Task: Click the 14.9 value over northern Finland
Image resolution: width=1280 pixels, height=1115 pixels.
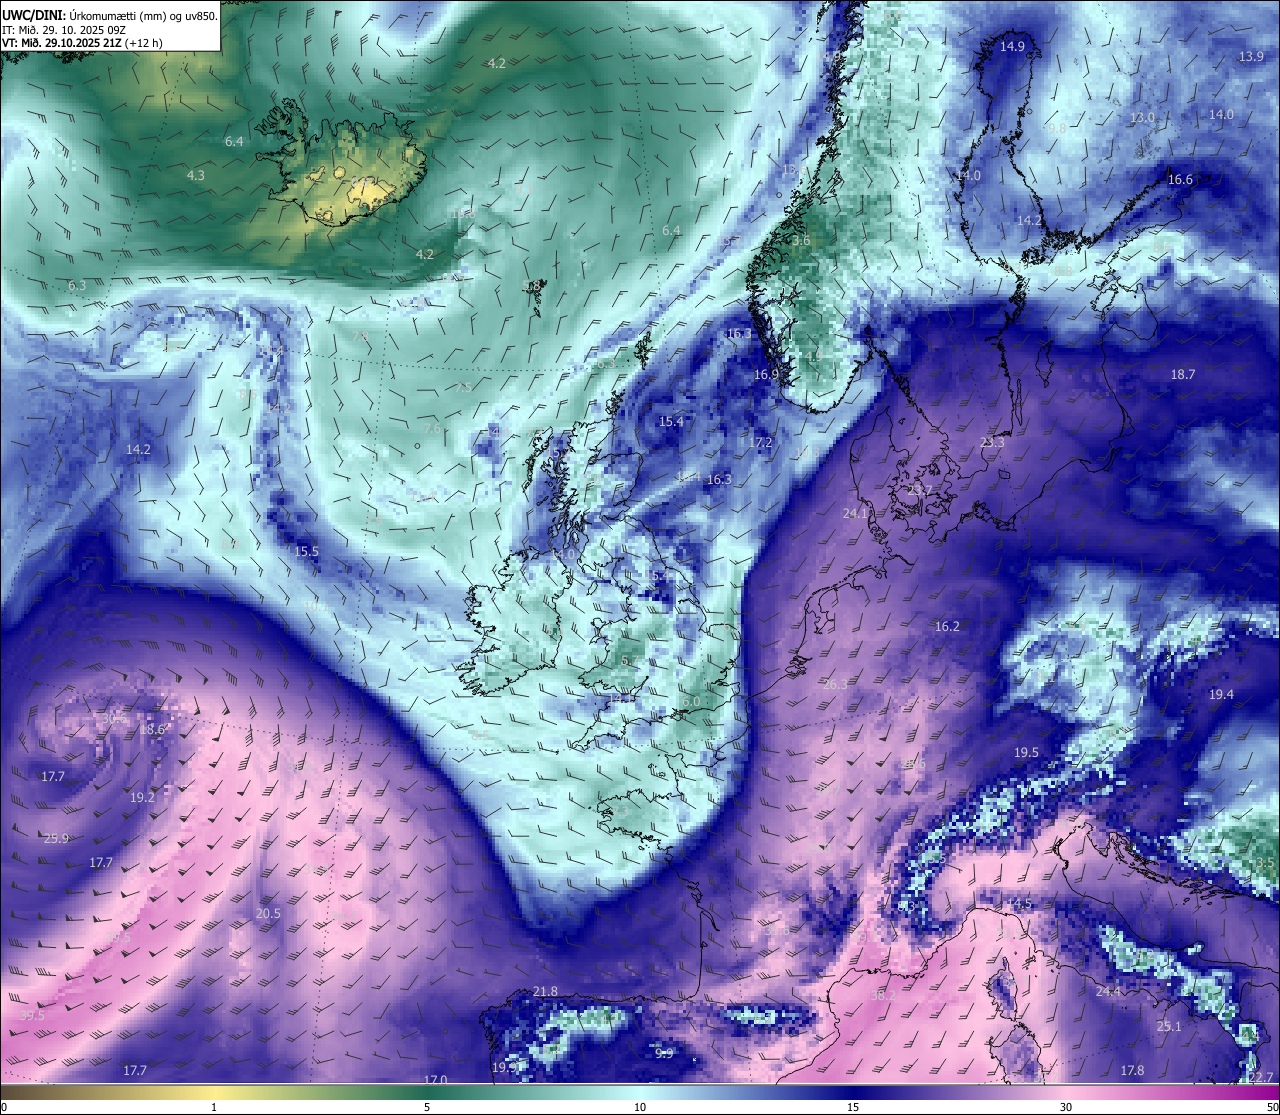Action: [x=1013, y=47]
